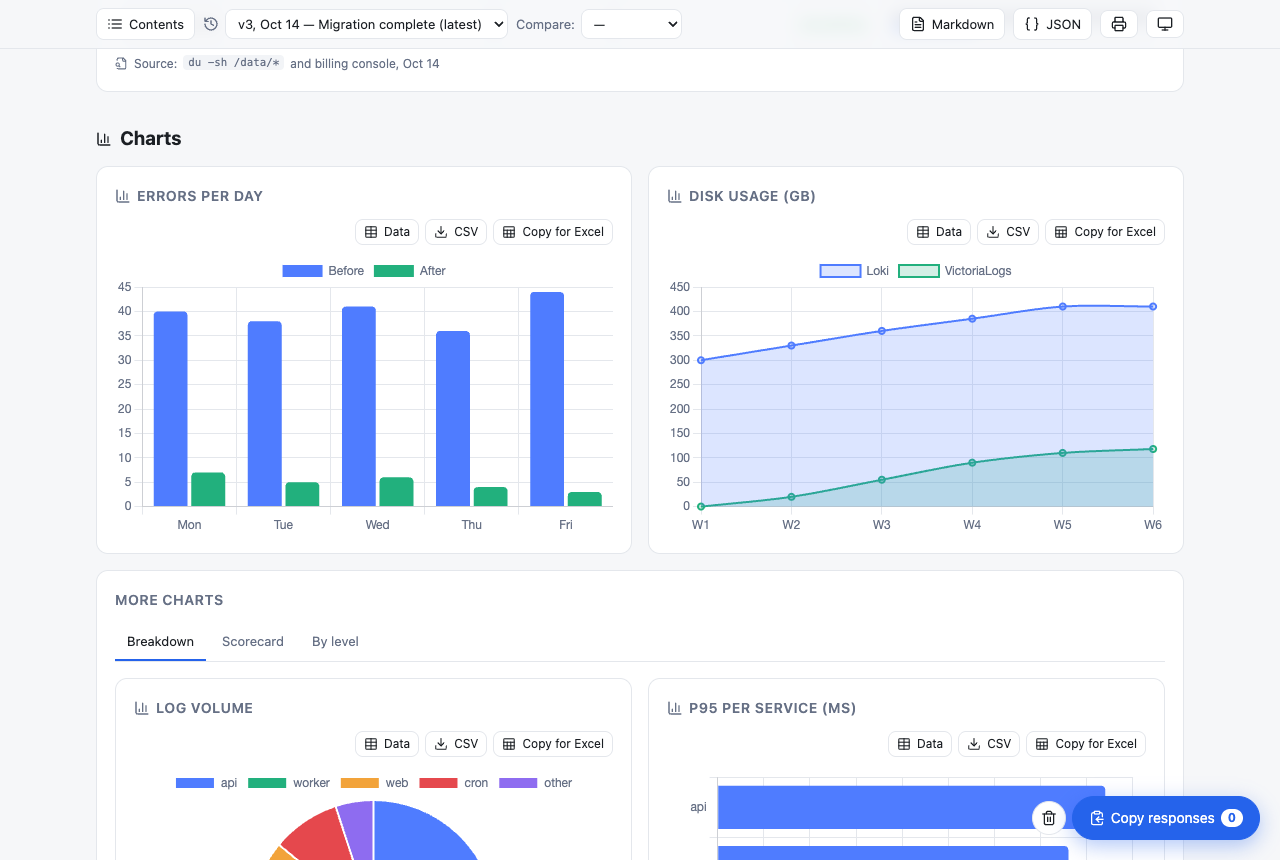
Task: Copy Log Volume chart for Excel
Action: pos(553,744)
